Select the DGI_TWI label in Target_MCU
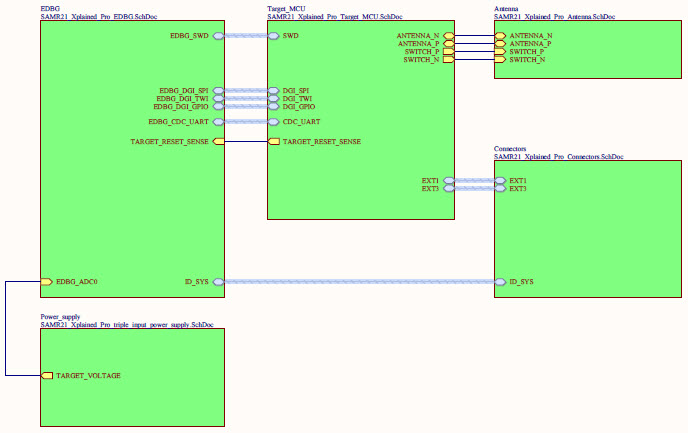Image resolution: width=688 pixels, height=433 pixels. (299, 98)
